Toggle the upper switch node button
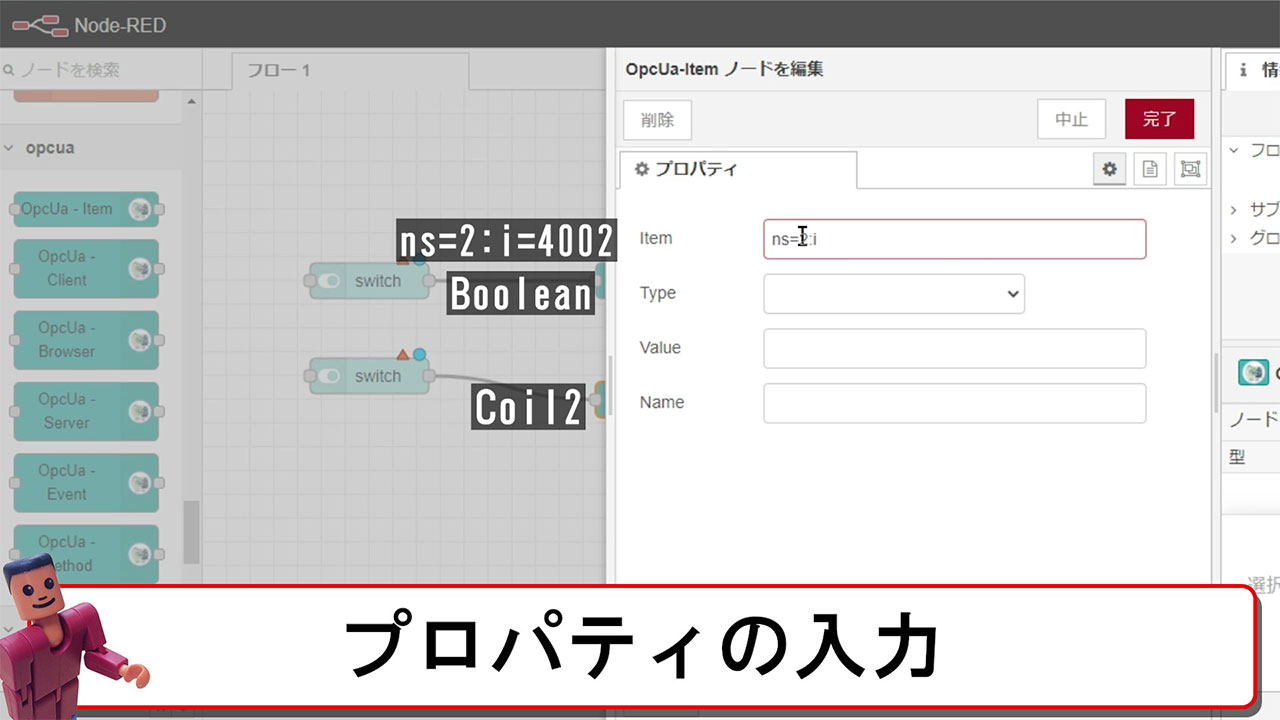Image resolution: width=1280 pixels, height=720 pixels. (330, 282)
